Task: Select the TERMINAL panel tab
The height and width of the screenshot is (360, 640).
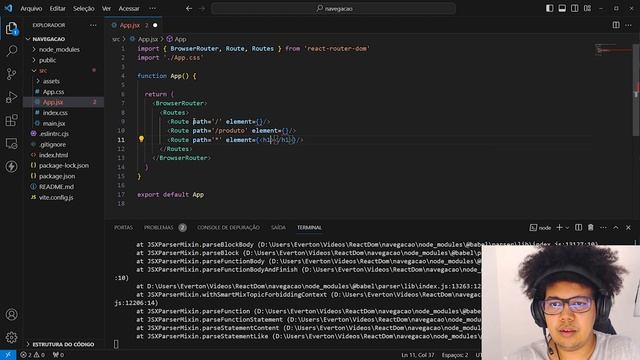Action: pyautogui.click(x=309, y=227)
